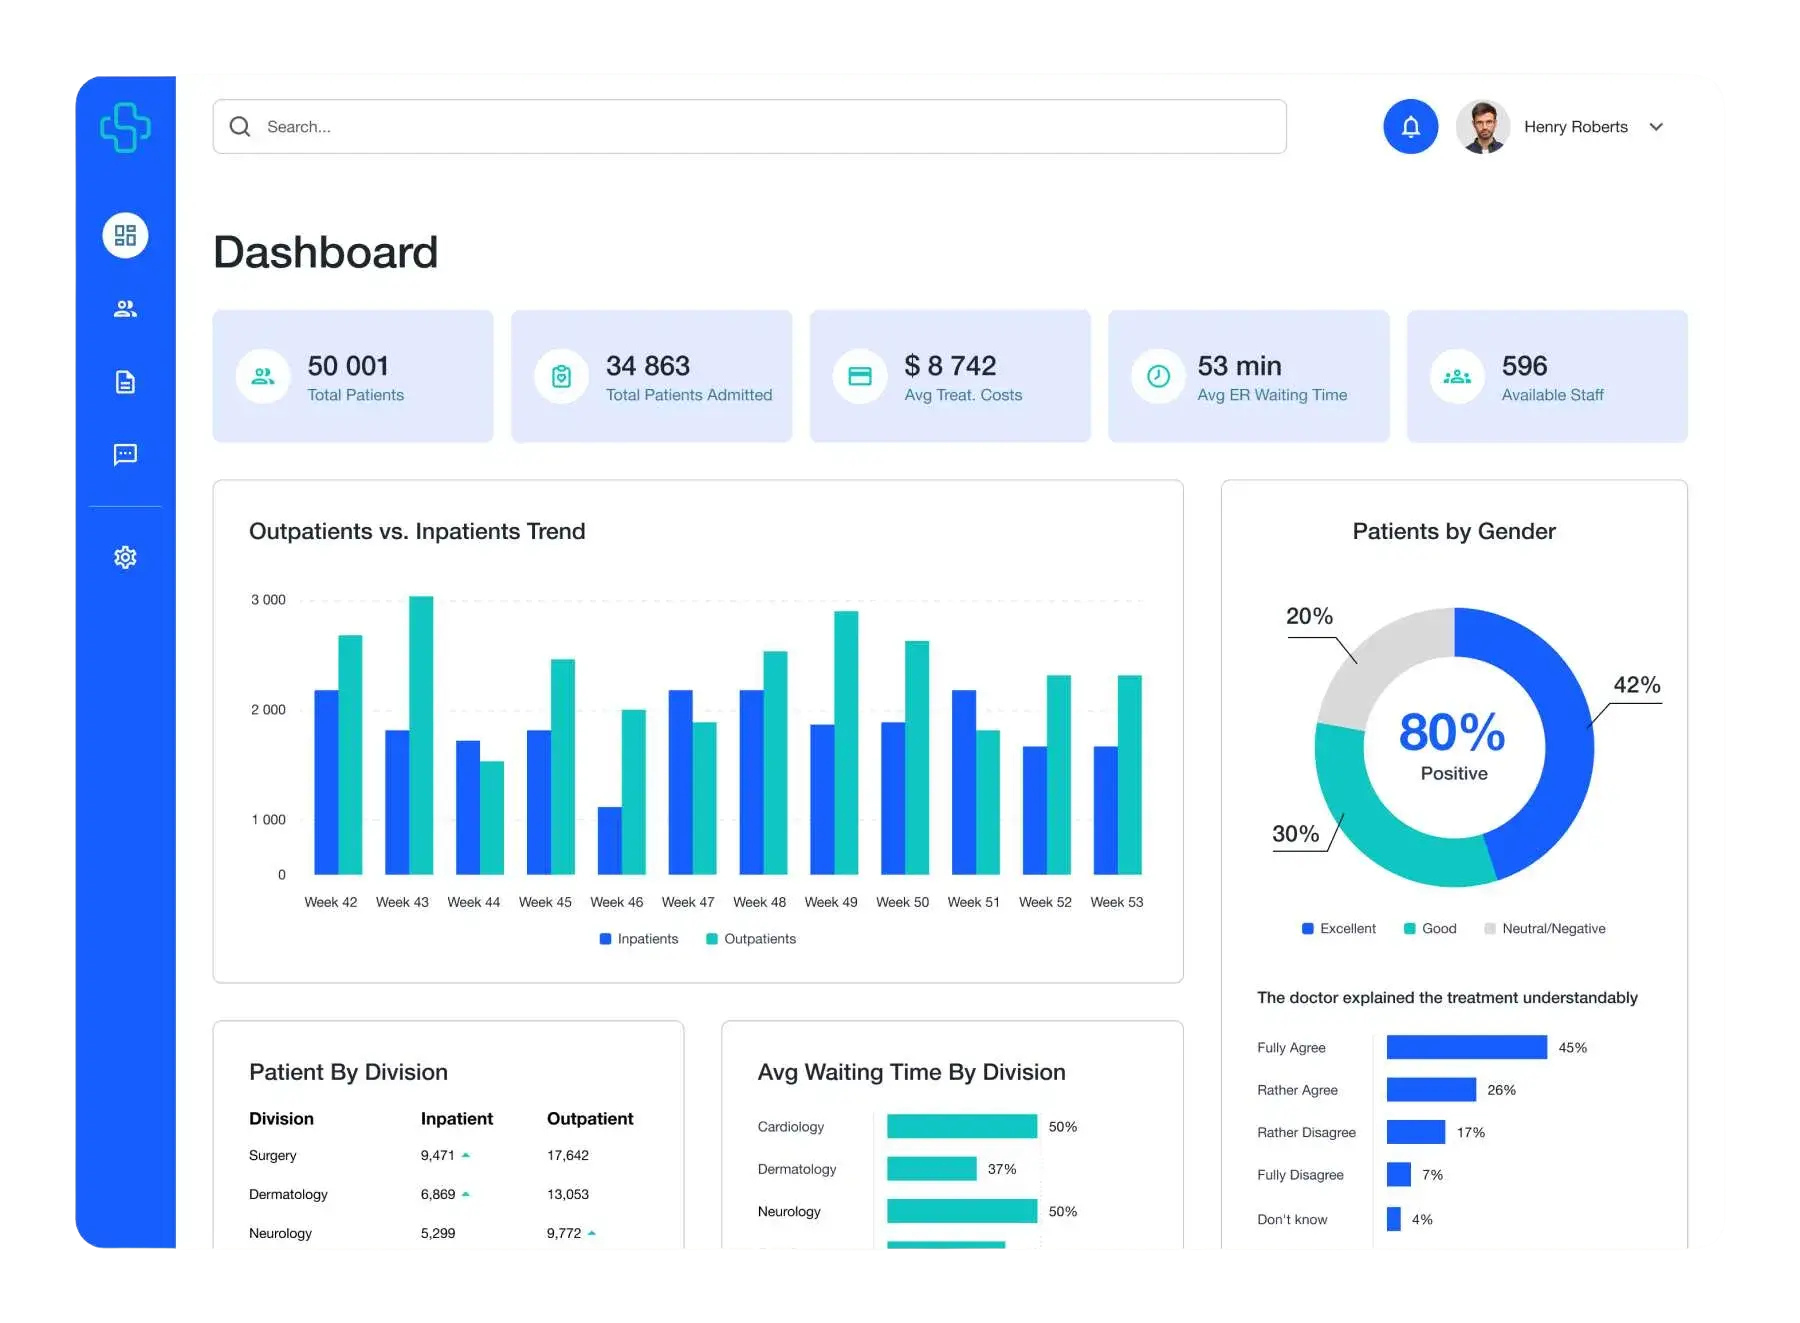The height and width of the screenshot is (1323, 1800).
Task: Open the Patients people icon in sidebar
Action: coord(125,309)
